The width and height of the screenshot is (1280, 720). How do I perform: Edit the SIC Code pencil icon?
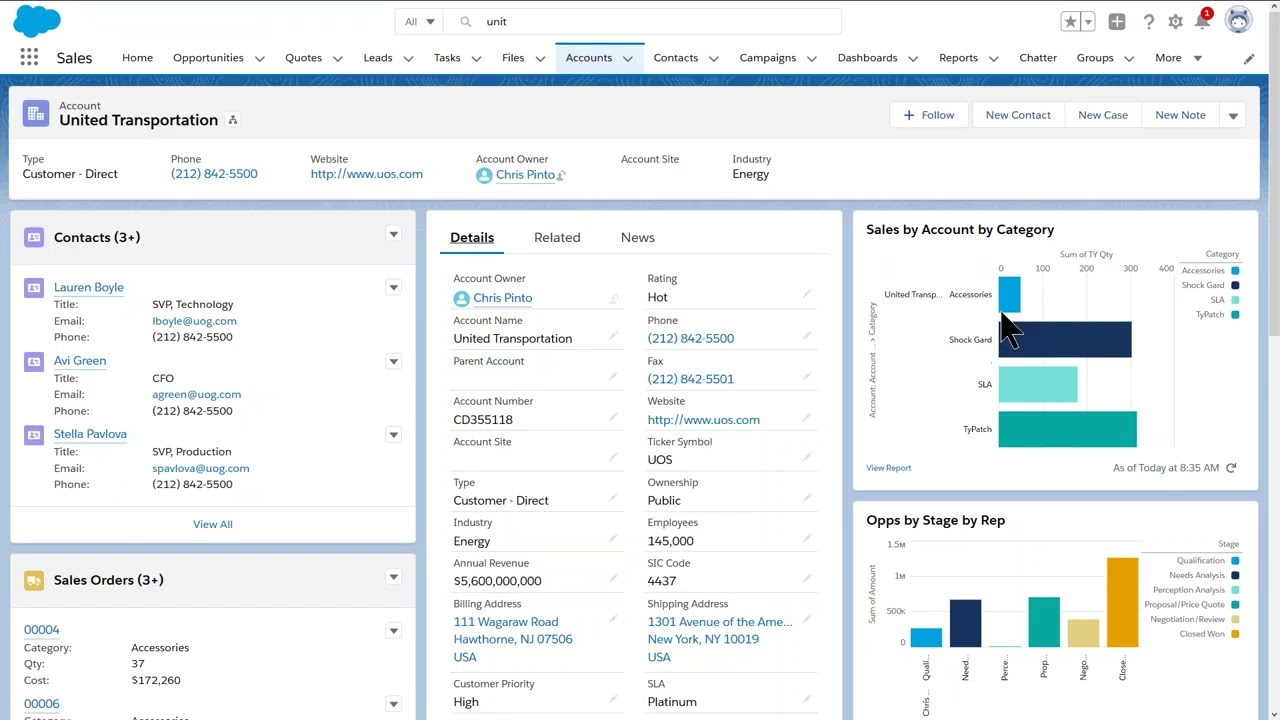coord(807,578)
